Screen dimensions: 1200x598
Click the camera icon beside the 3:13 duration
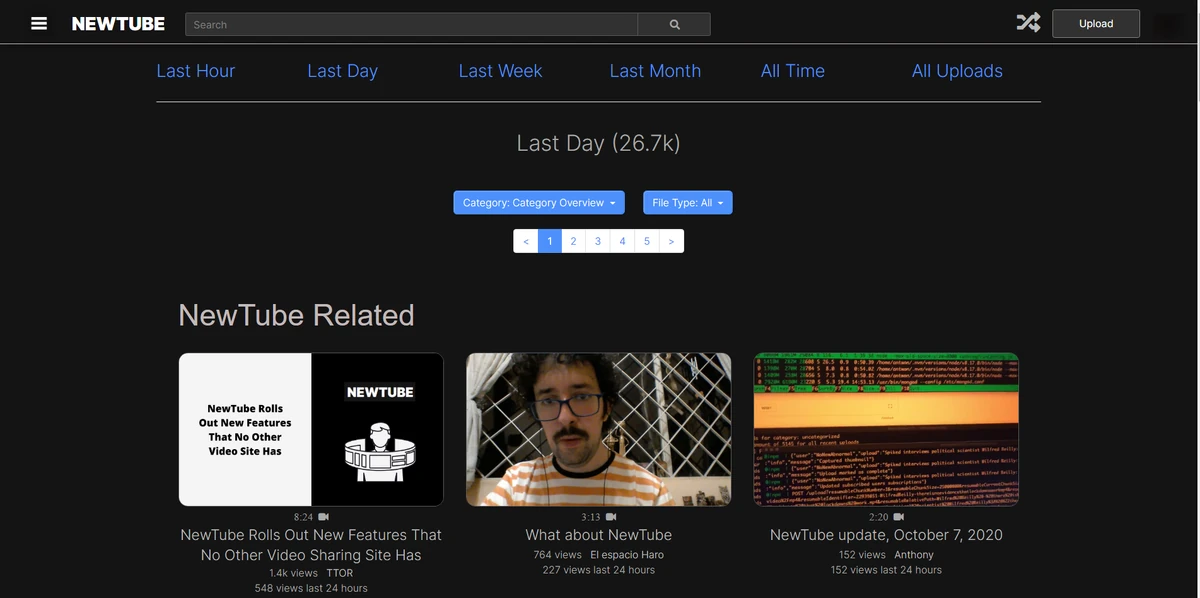[610, 517]
